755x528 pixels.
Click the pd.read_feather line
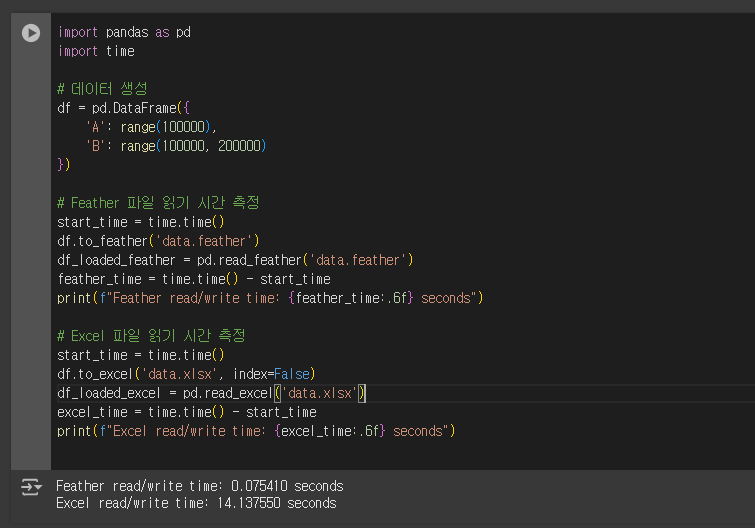pyautogui.click(x=235, y=260)
